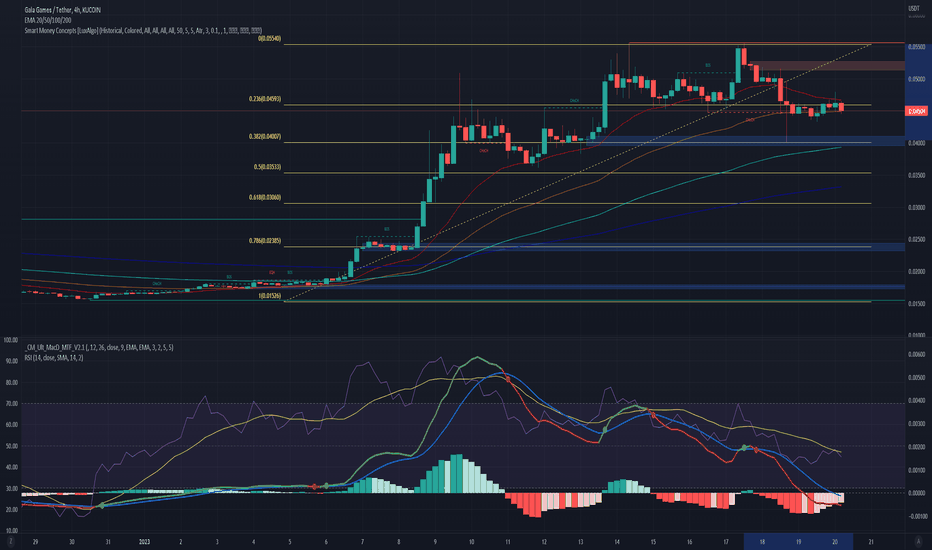This screenshot has width=932, height=550.
Task: Click the '2023' date label on time axis
Action: pyautogui.click(x=144, y=542)
